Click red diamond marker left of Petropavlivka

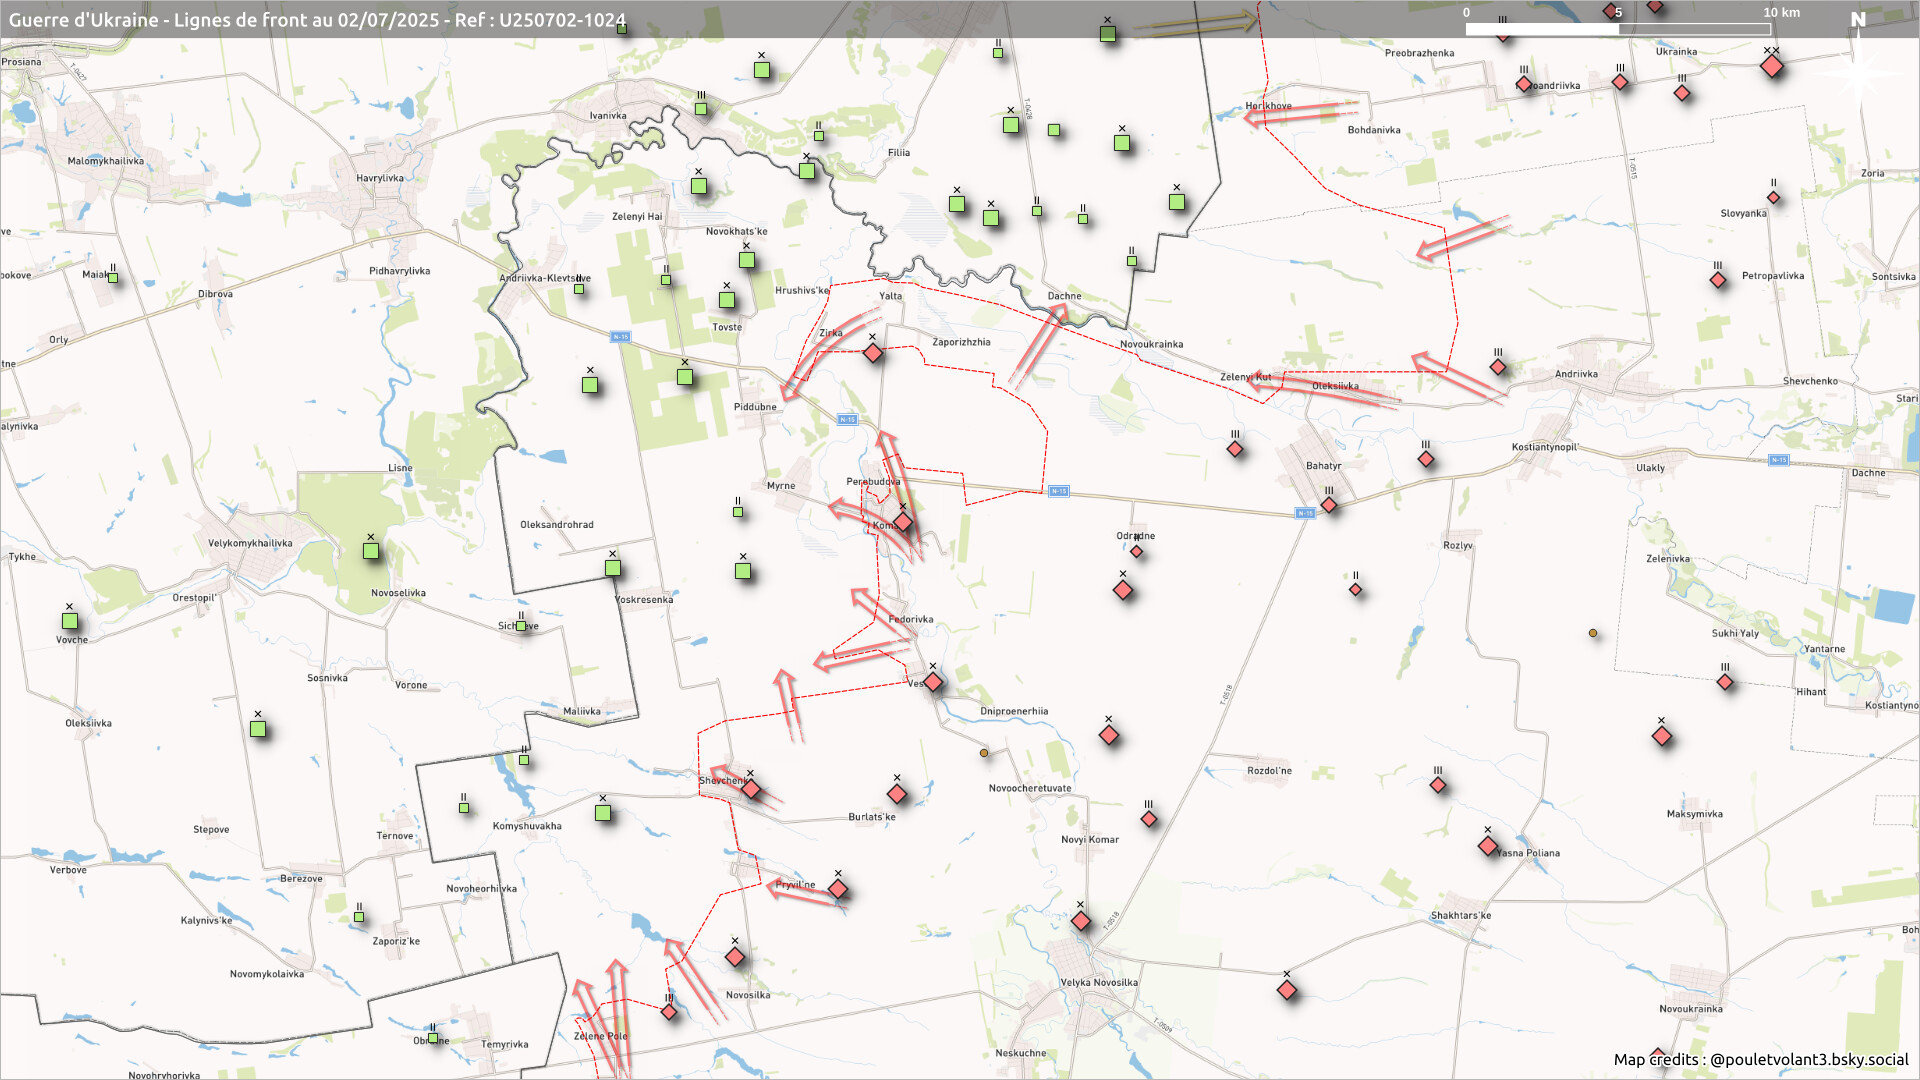[x=1718, y=280]
